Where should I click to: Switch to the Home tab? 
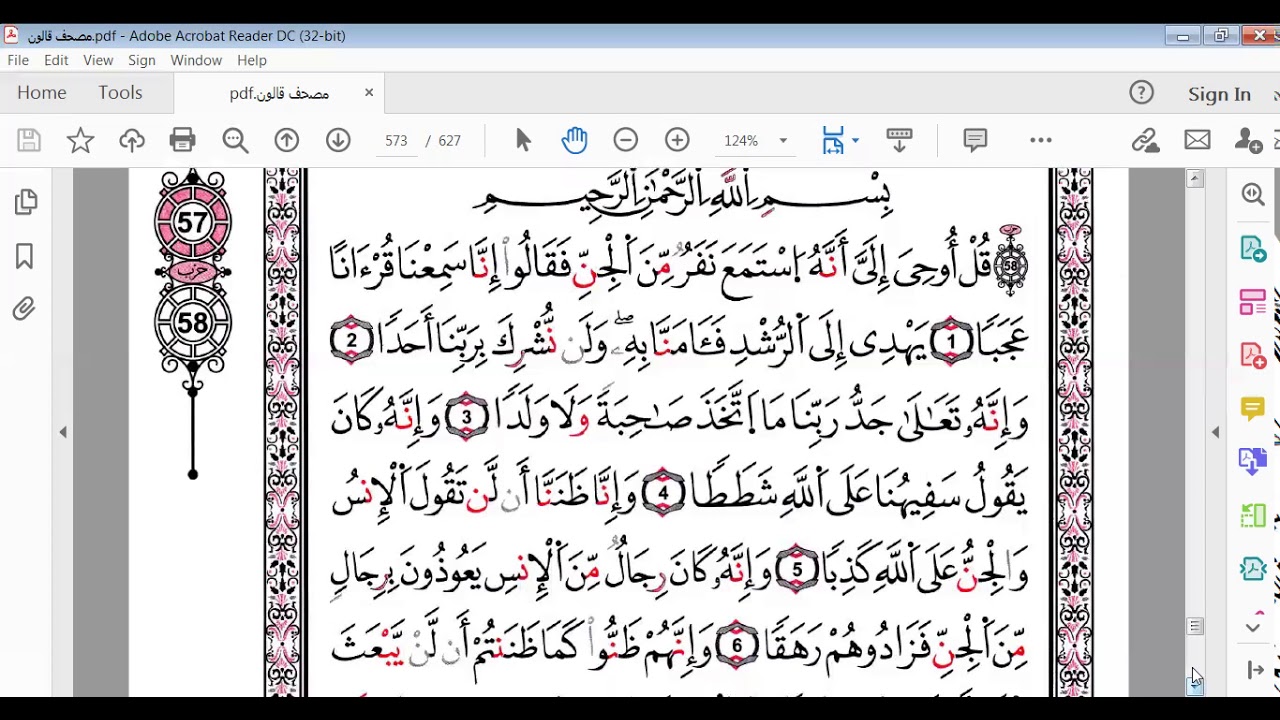(42, 93)
